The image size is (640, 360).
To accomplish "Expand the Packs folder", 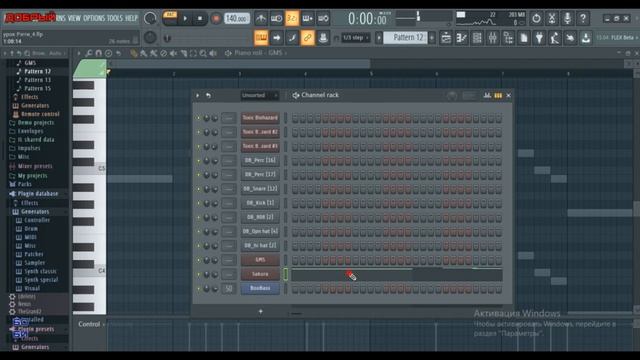I will [x=24, y=184].
